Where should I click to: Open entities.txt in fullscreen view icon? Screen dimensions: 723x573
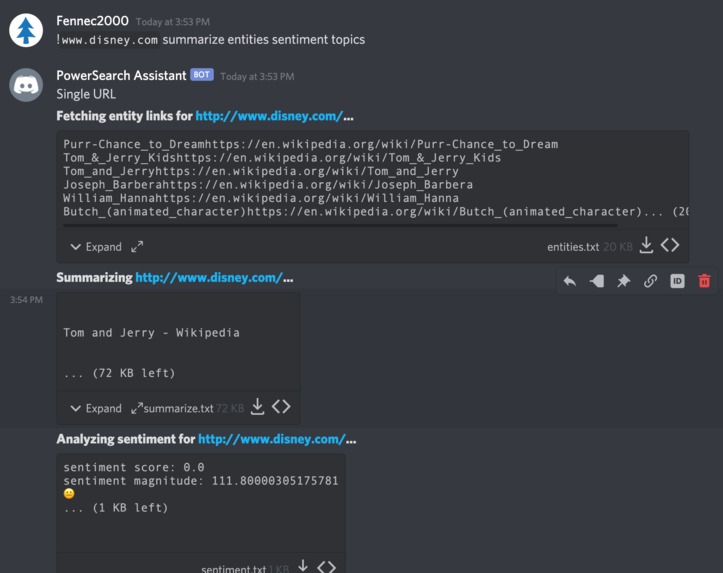click(x=137, y=247)
